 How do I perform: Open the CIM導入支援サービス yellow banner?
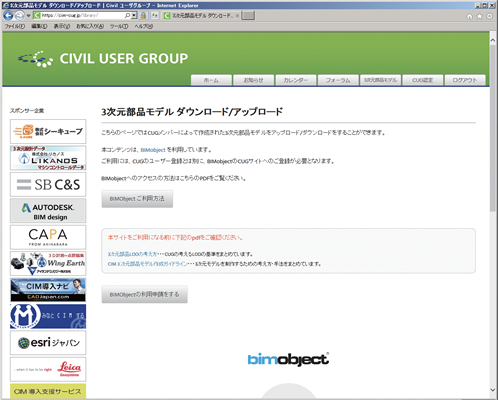pos(48,391)
